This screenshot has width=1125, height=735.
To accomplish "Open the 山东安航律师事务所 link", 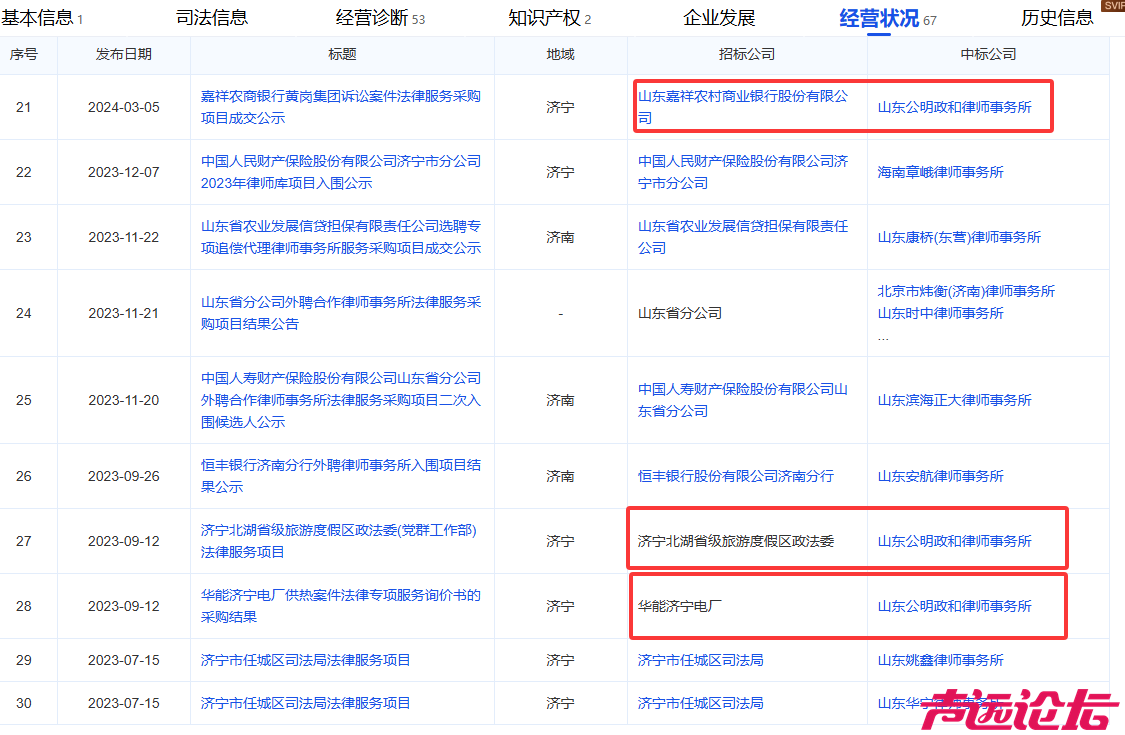I will tap(940, 476).
